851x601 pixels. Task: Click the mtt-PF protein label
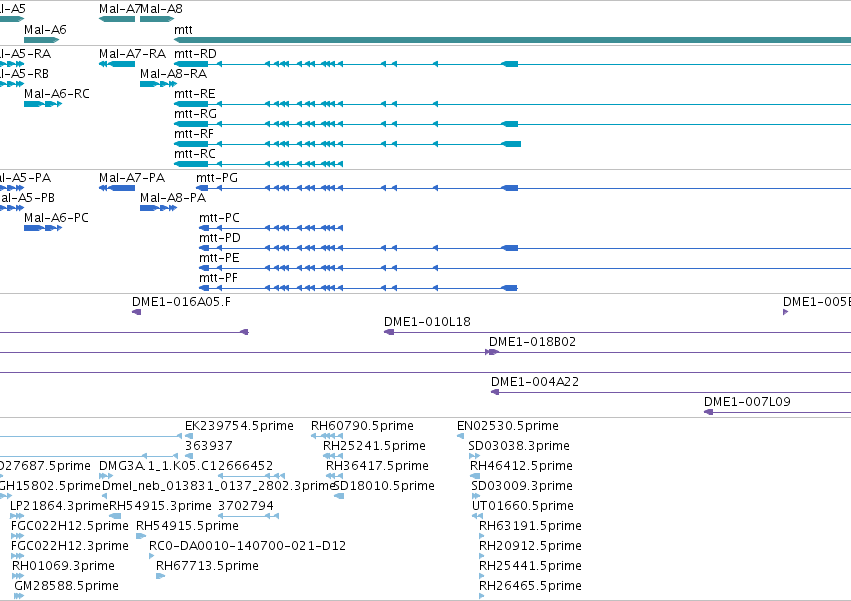coord(218,279)
